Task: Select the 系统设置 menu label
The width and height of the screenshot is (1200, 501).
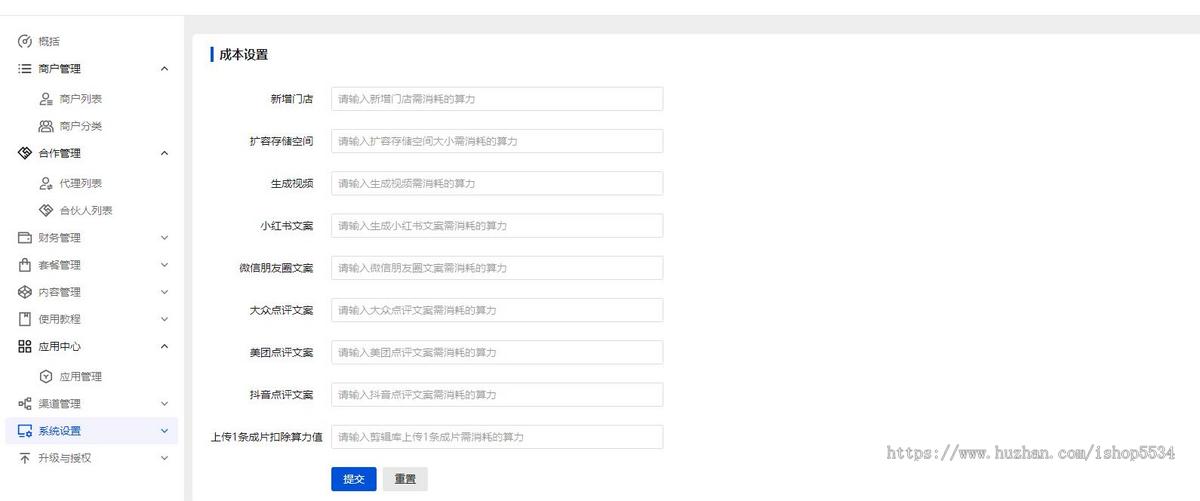Action: click(x=60, y=431)
